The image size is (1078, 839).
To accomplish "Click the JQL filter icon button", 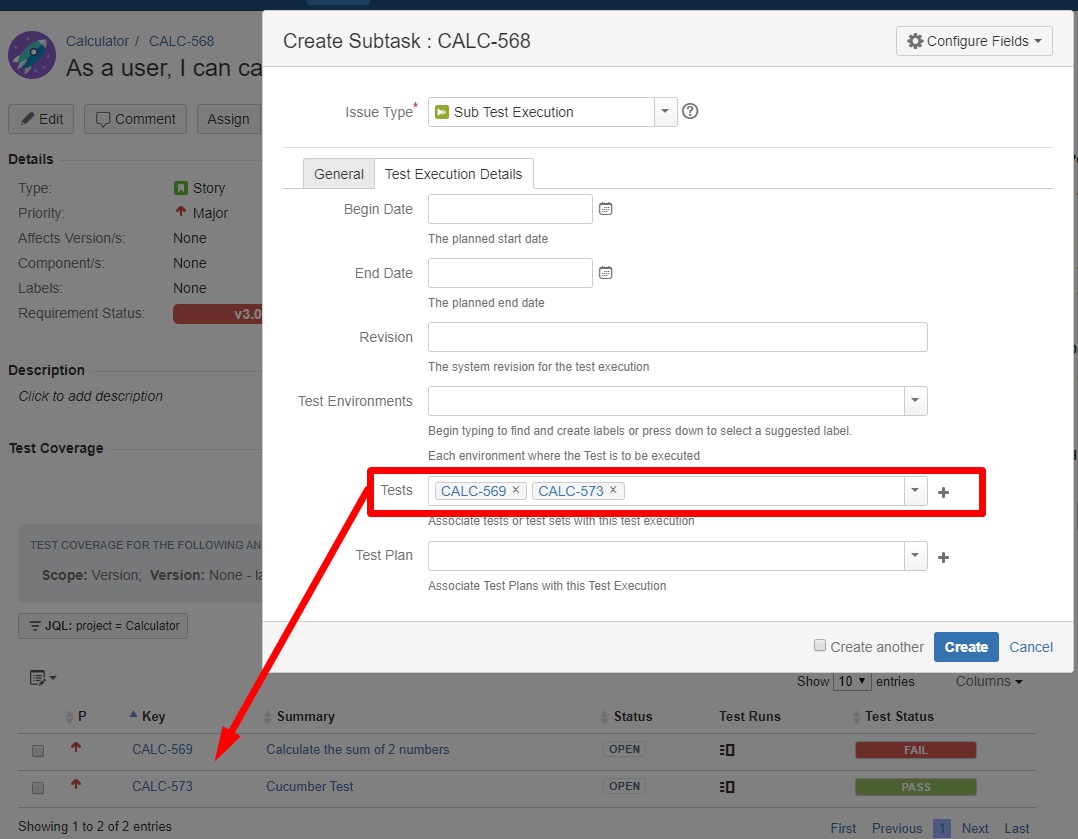I will click(x=102, y=626).
